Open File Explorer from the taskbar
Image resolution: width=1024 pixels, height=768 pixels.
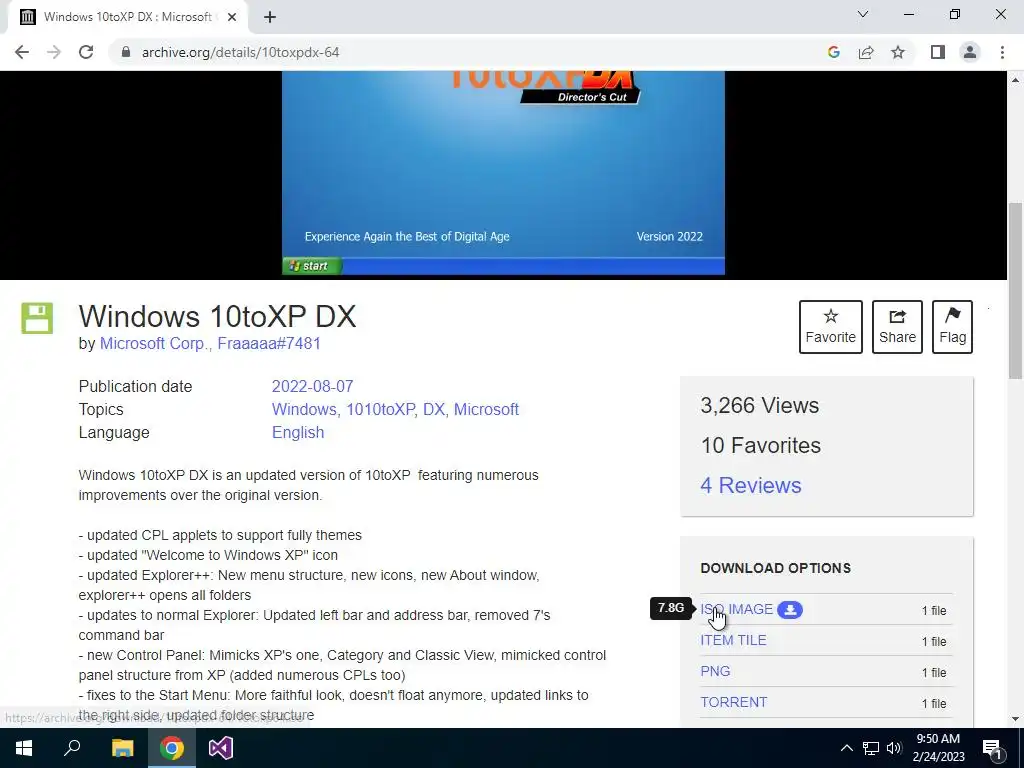pos(122,748)
